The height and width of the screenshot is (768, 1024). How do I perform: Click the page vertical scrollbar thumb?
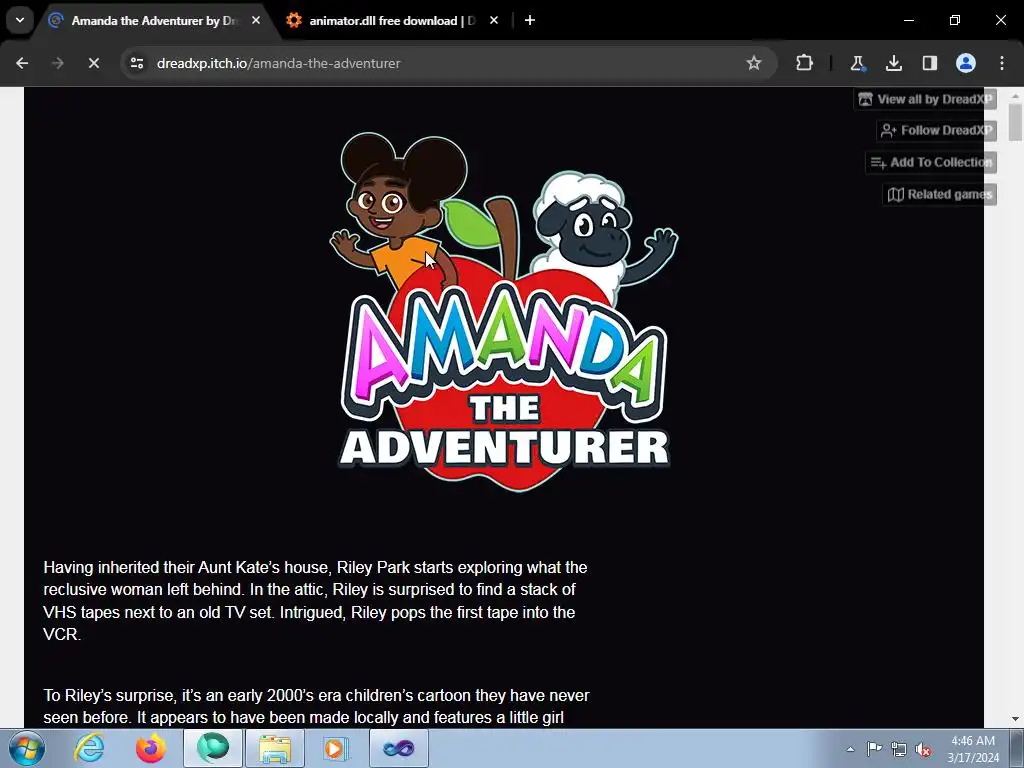coord(1015,122)
